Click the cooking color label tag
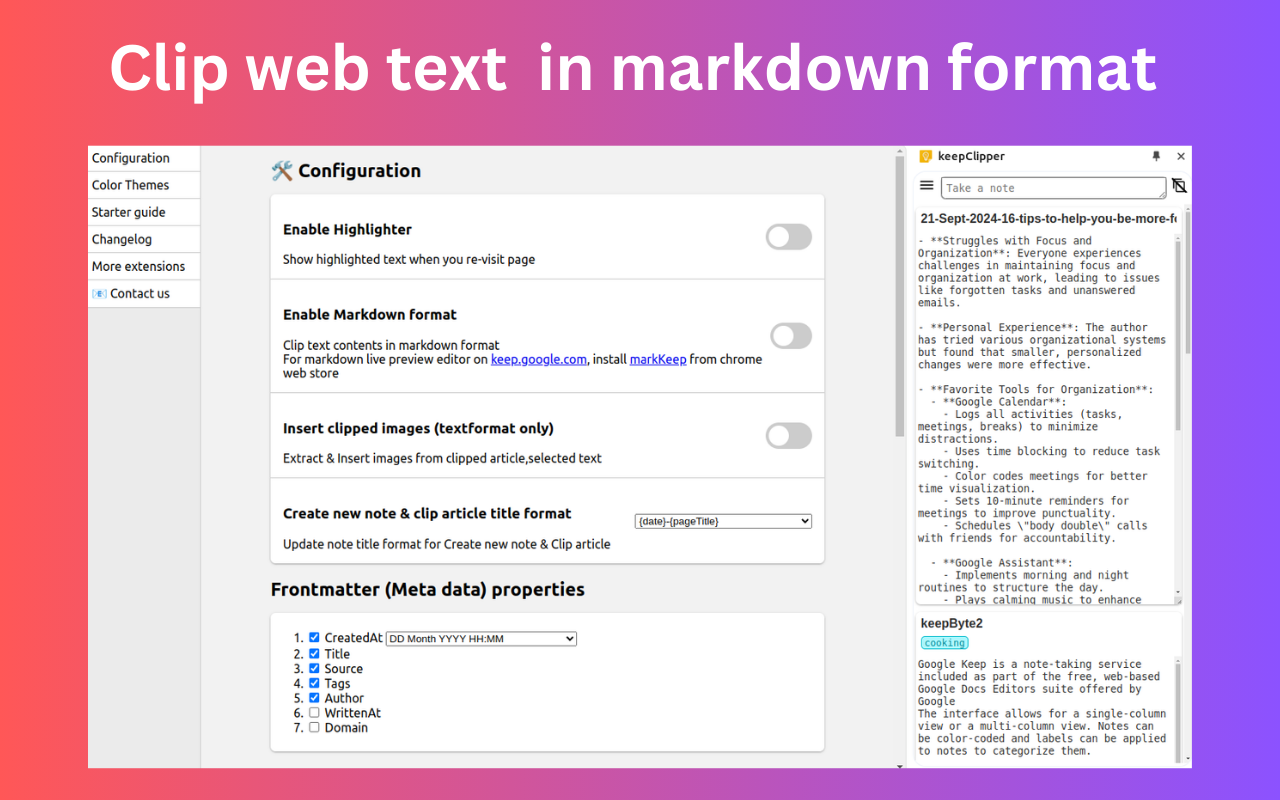The width and height of the screenshot is (1280, 800). pyautogui.click(x=944, y=643)
